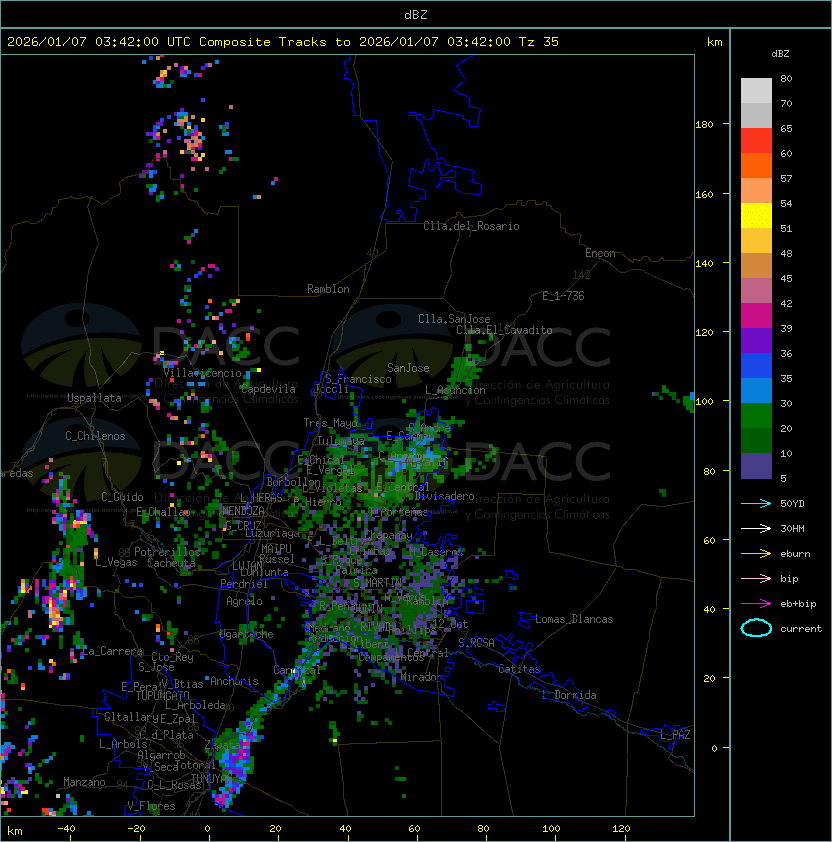832x842 pixels.
Task: Click the 'Mirador' place label
Action: coord(422,677)
